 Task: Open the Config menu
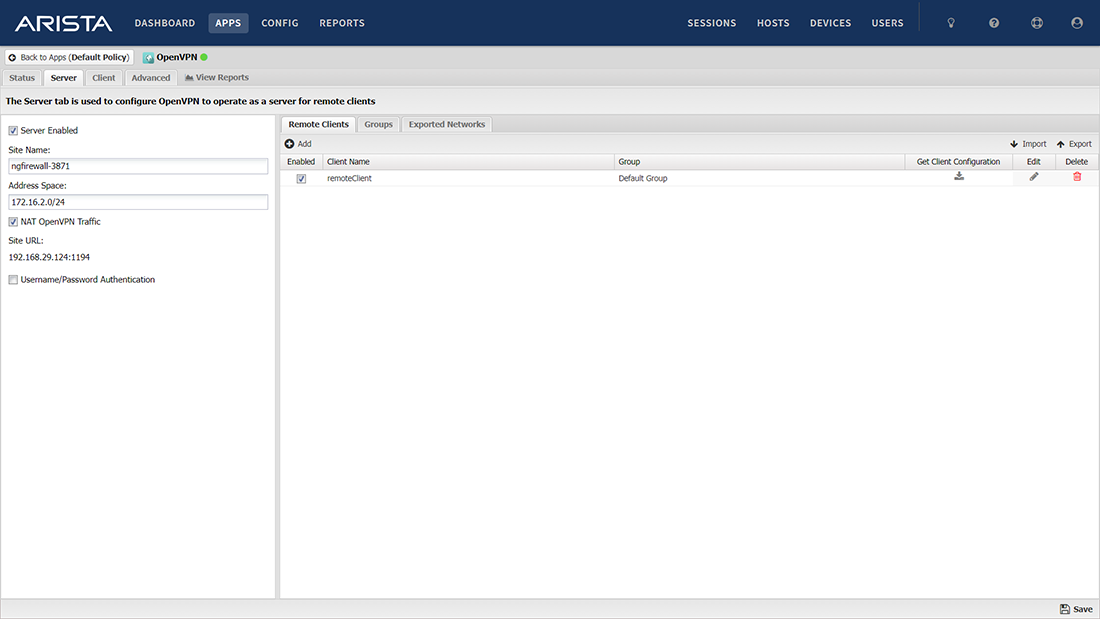tap(280, 23)
